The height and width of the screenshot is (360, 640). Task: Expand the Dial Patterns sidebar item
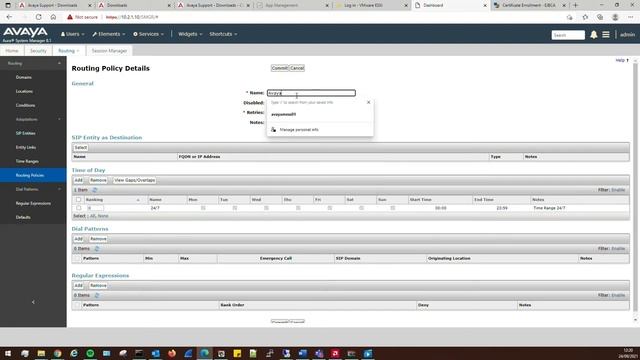point(60,189)
